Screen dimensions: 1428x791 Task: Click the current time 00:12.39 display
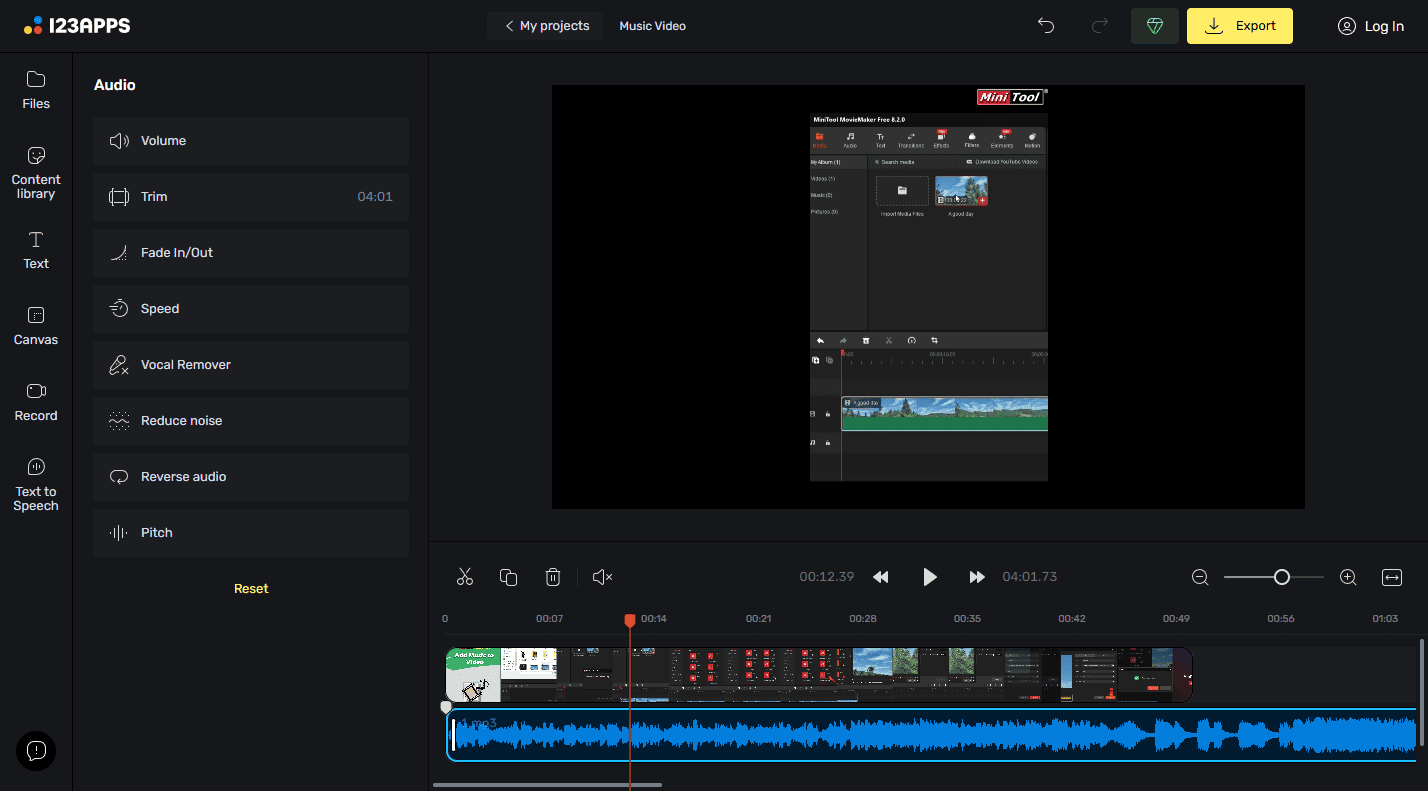pyautogui.click(x=826, y=577)
